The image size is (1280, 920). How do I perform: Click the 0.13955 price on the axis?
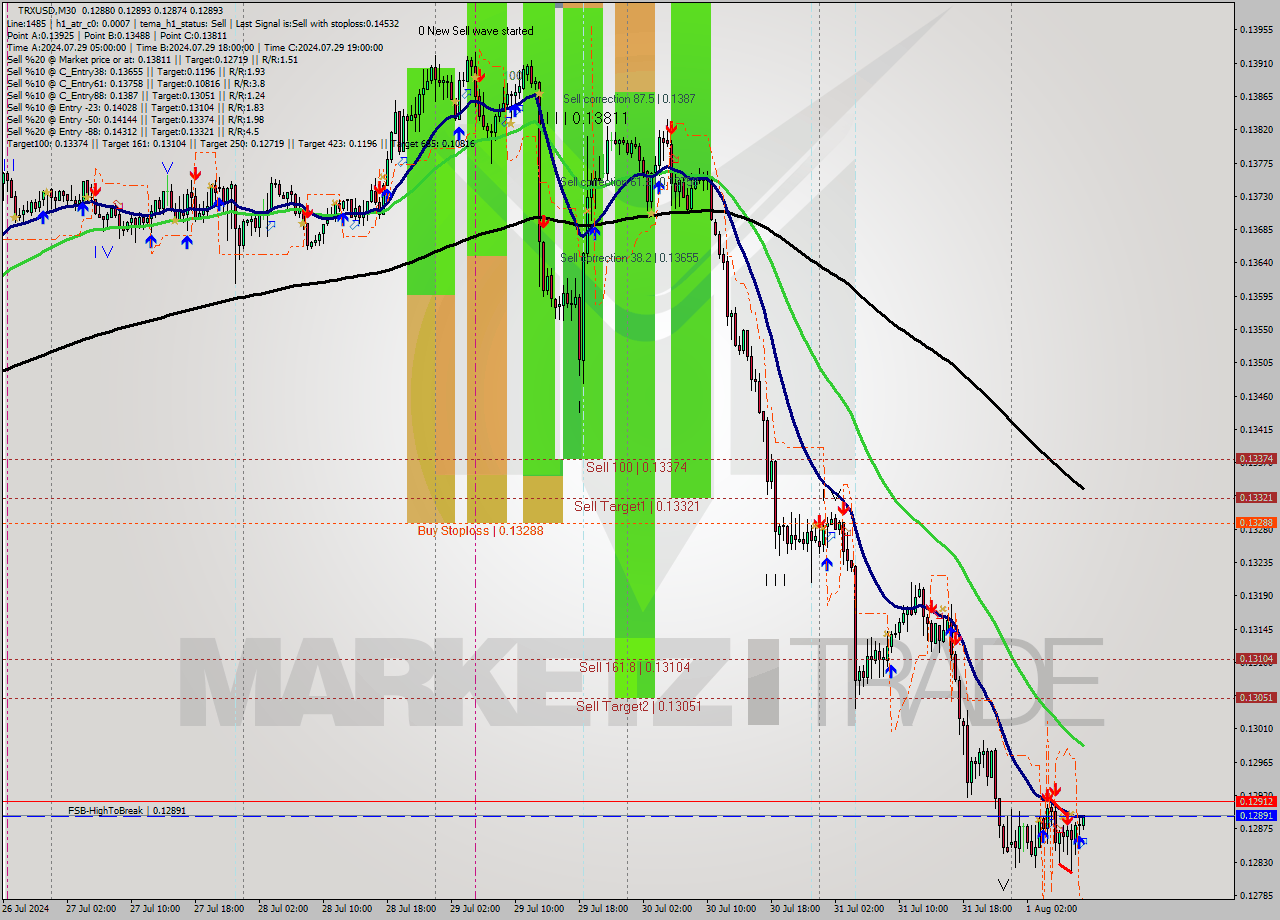(x=1256, y=30)
